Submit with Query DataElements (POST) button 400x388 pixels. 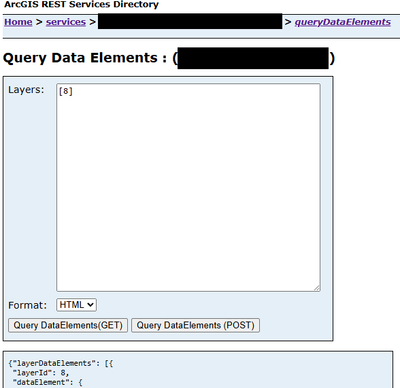[196, 325]
